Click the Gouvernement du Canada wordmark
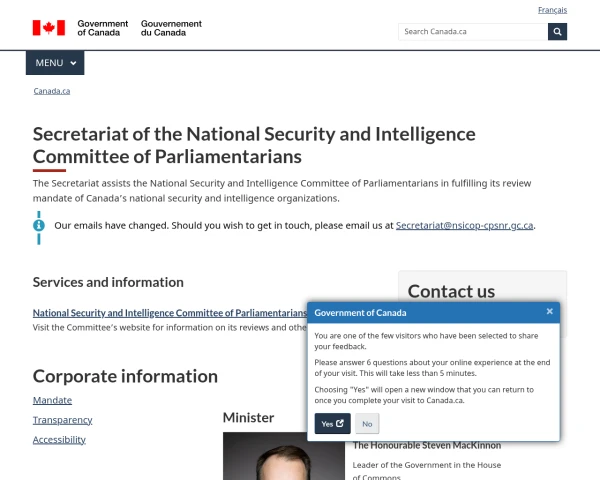Viewport: 600px width, 480px height. [x=171, y=28]
